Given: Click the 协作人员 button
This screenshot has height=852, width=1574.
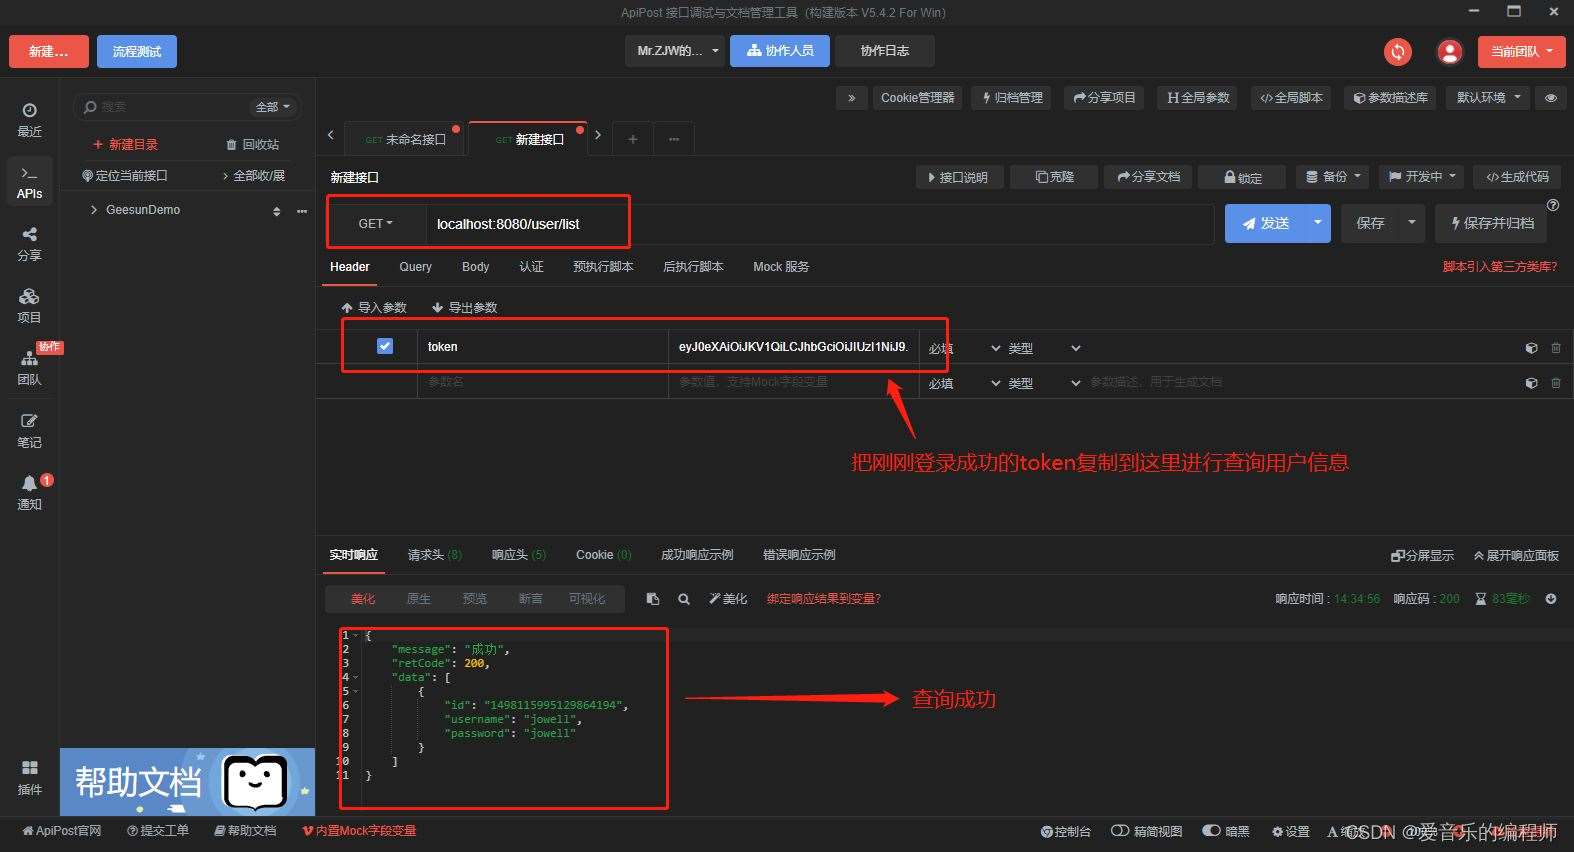Looking at the screenshot, I should 779,51.
